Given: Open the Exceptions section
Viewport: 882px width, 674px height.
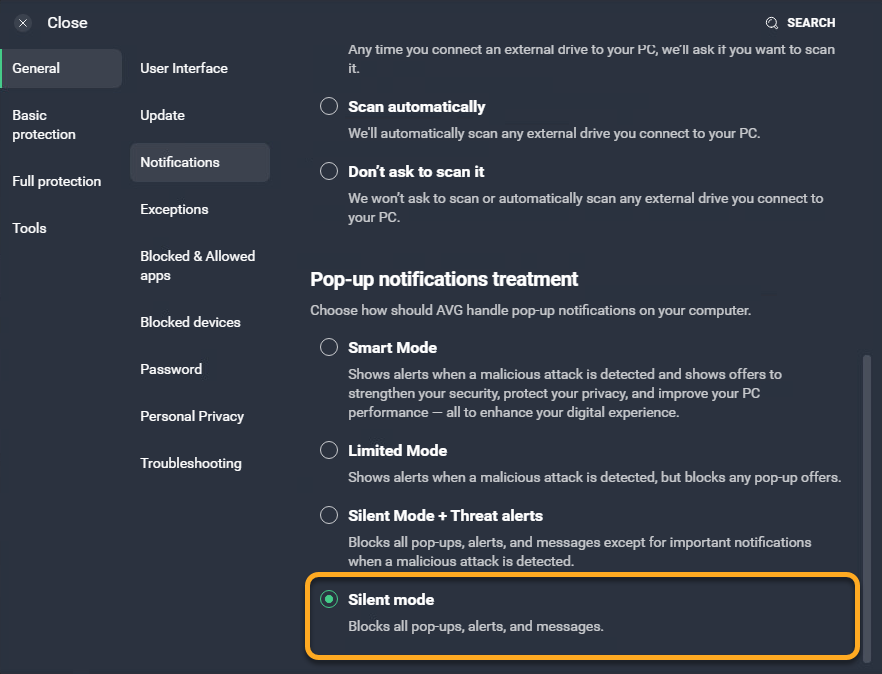Looking at the screenshot, I should pyautogui.click(x=174, y=209).
